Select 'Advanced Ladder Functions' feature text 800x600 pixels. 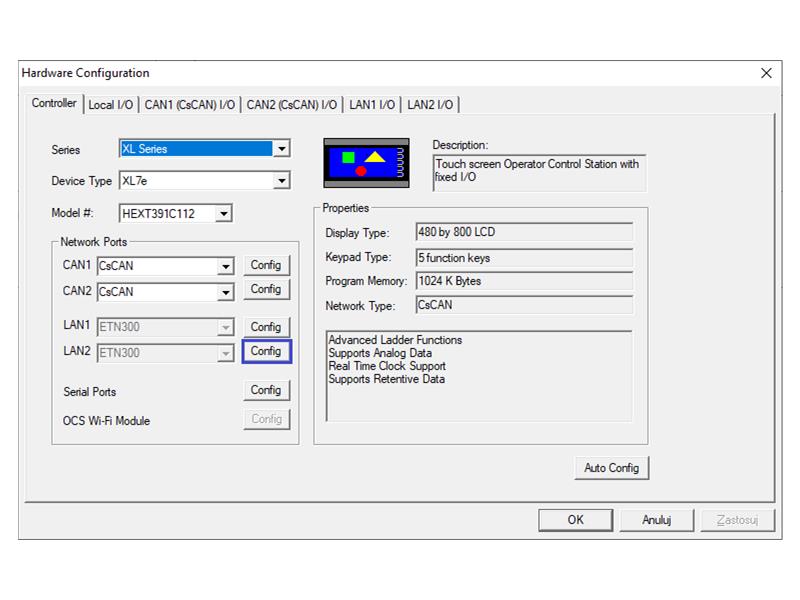tap(395, 340)
